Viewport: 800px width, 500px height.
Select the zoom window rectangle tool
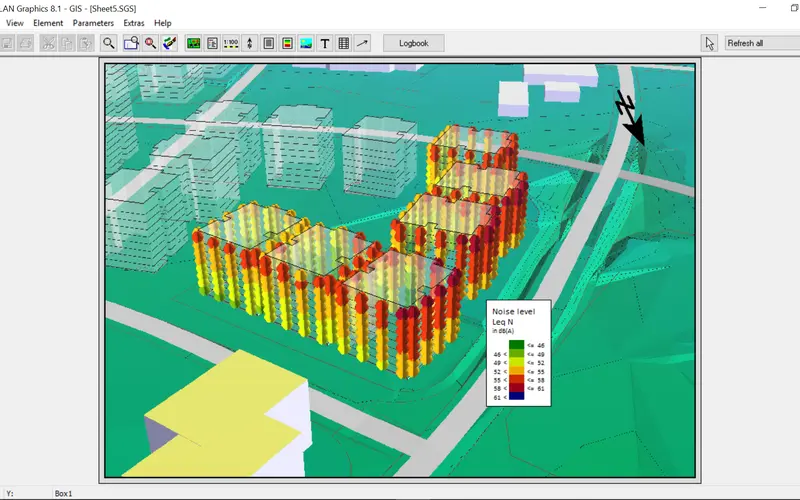click(x=130, y=43)
